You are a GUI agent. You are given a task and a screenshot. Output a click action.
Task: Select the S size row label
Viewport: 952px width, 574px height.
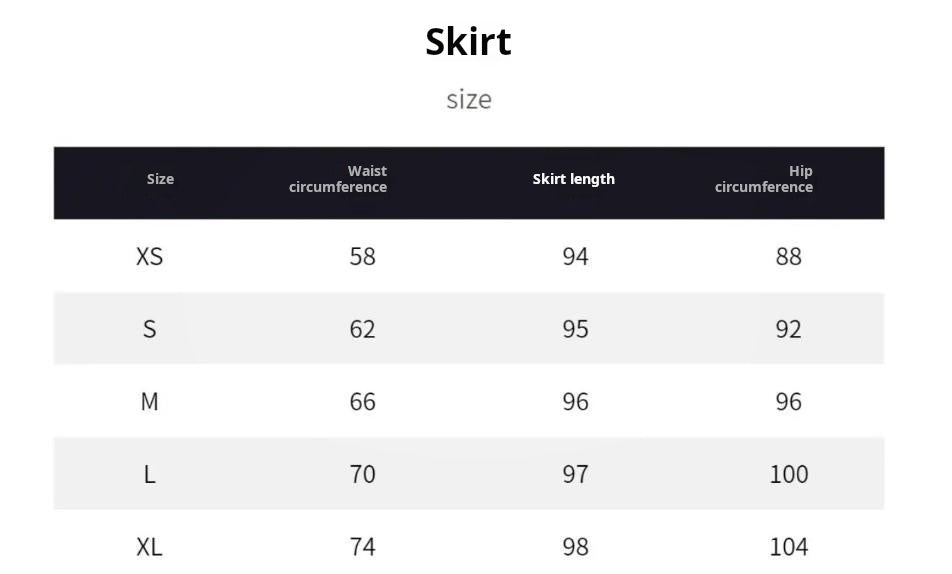pyautogui.click(x=149, y=329)
